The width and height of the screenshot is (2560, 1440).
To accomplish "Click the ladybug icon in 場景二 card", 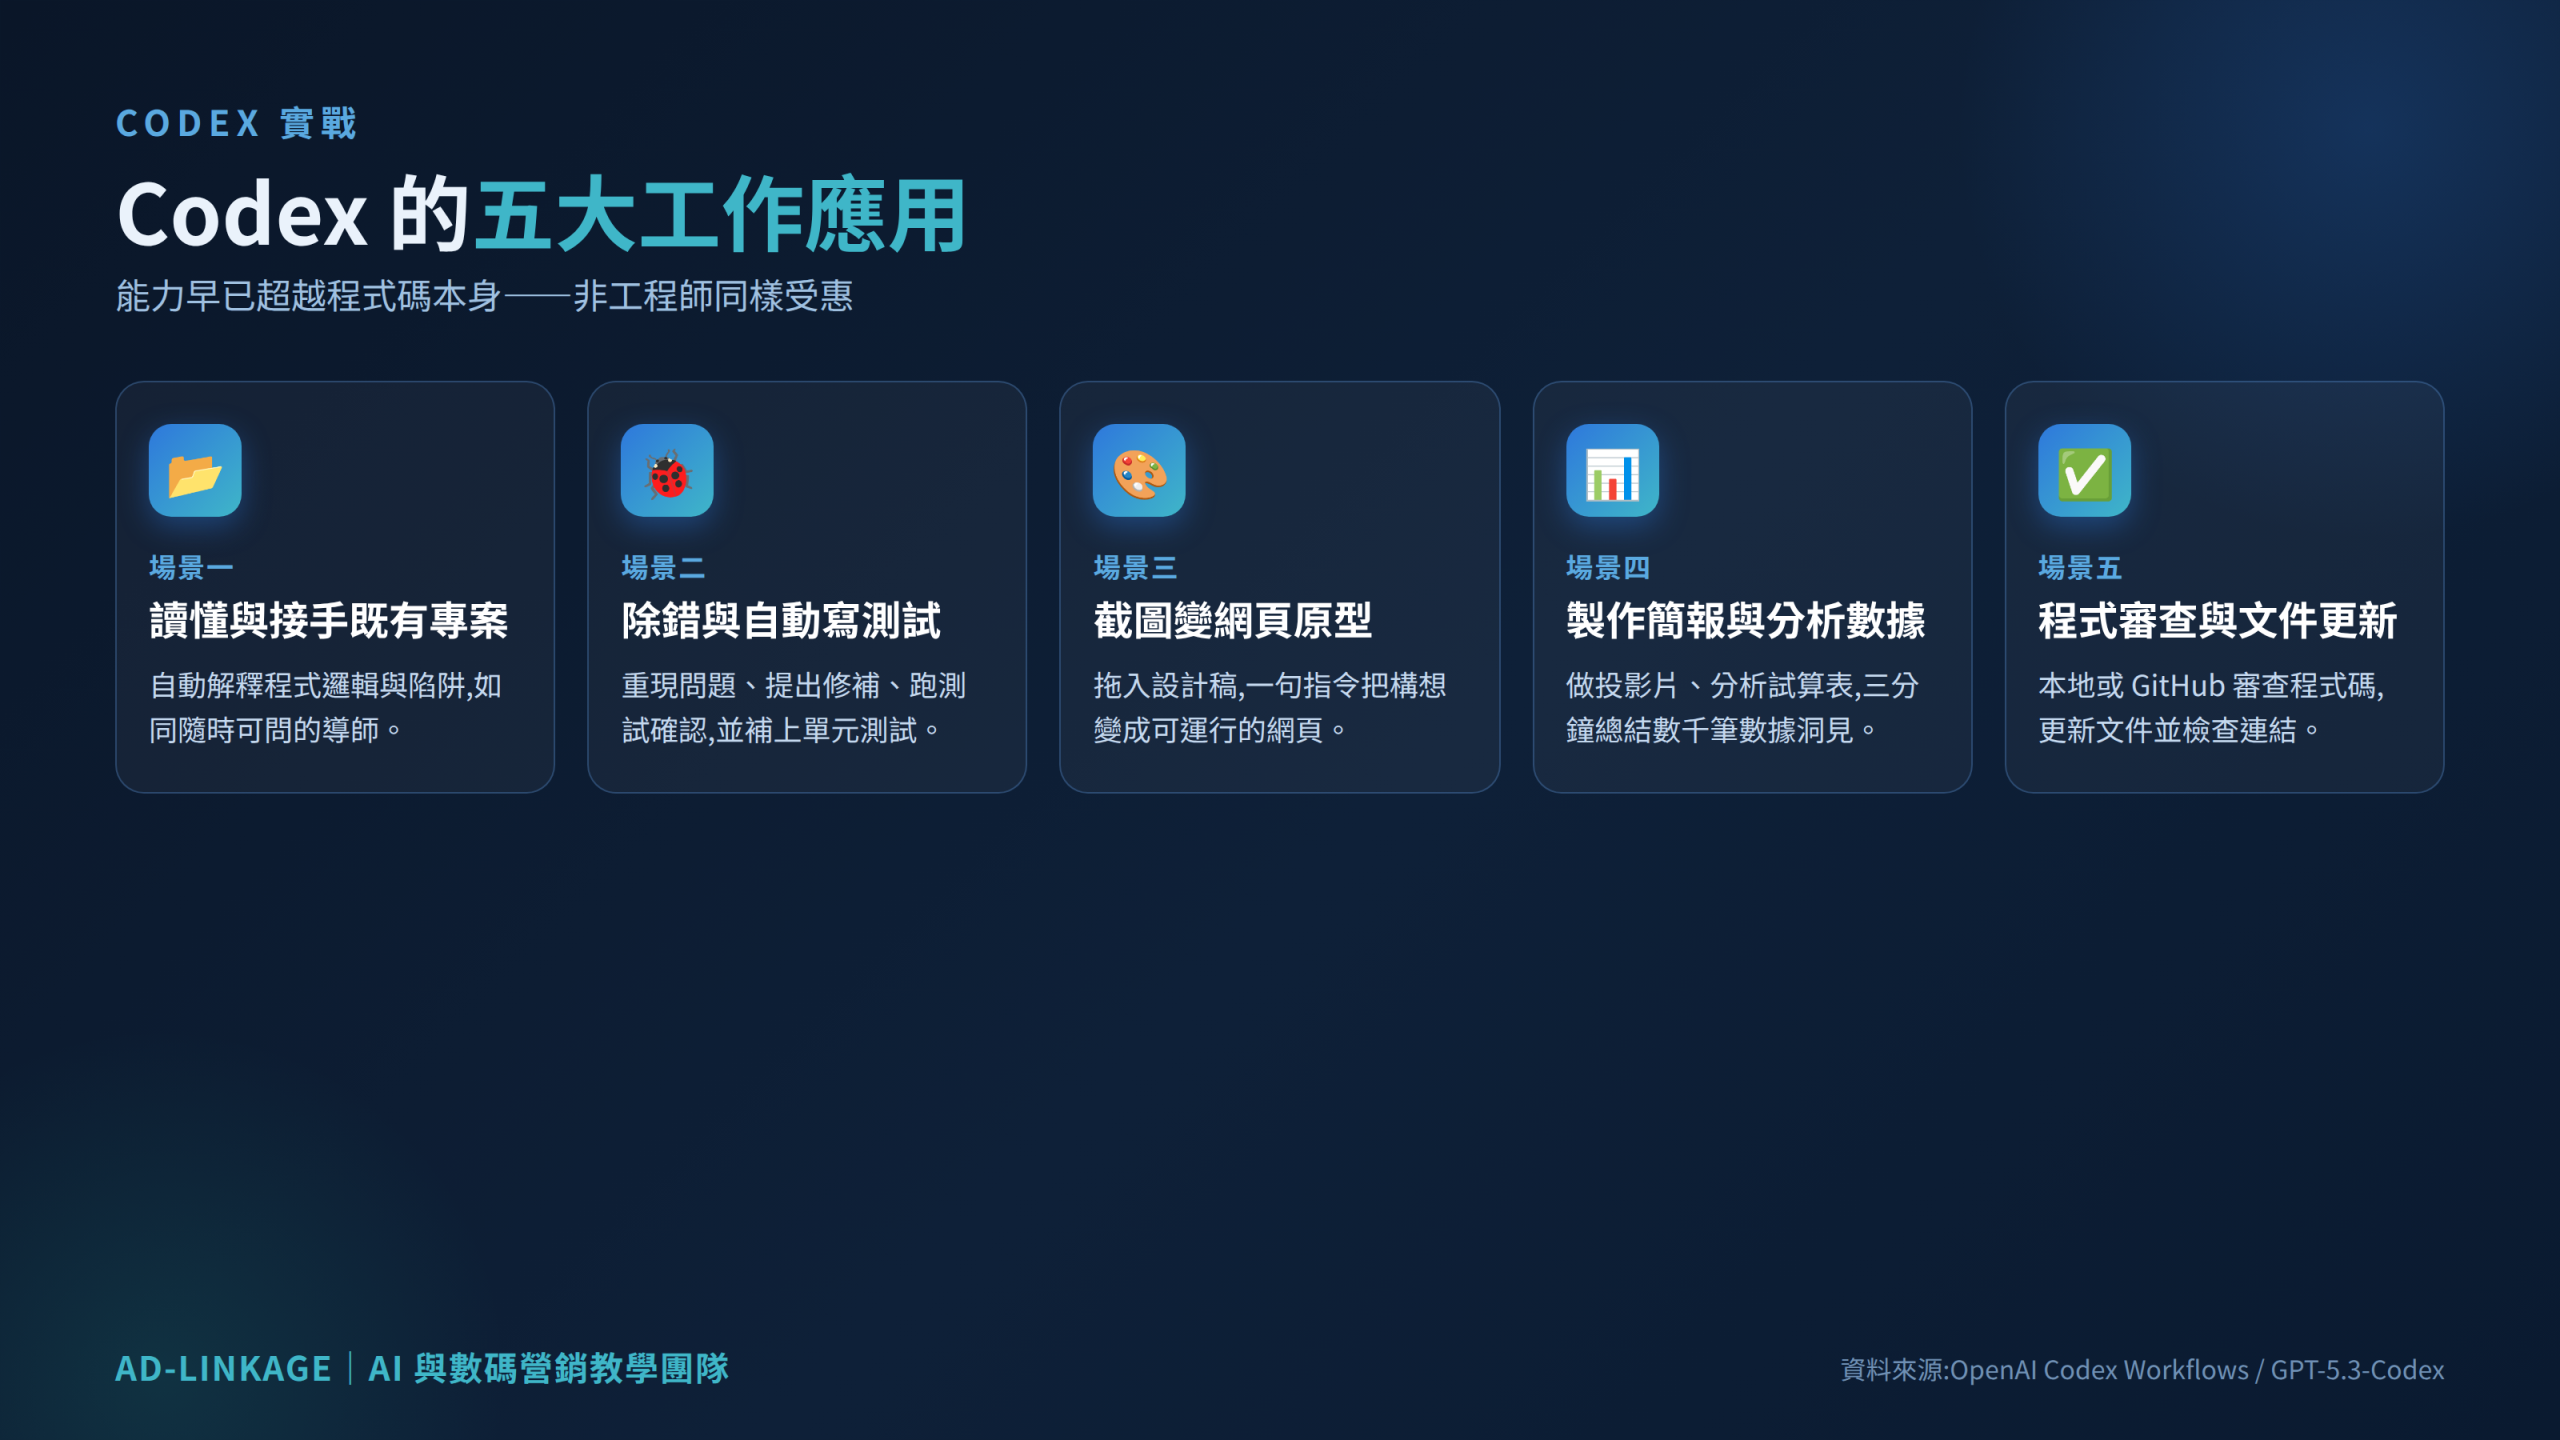I will point(667,471).
